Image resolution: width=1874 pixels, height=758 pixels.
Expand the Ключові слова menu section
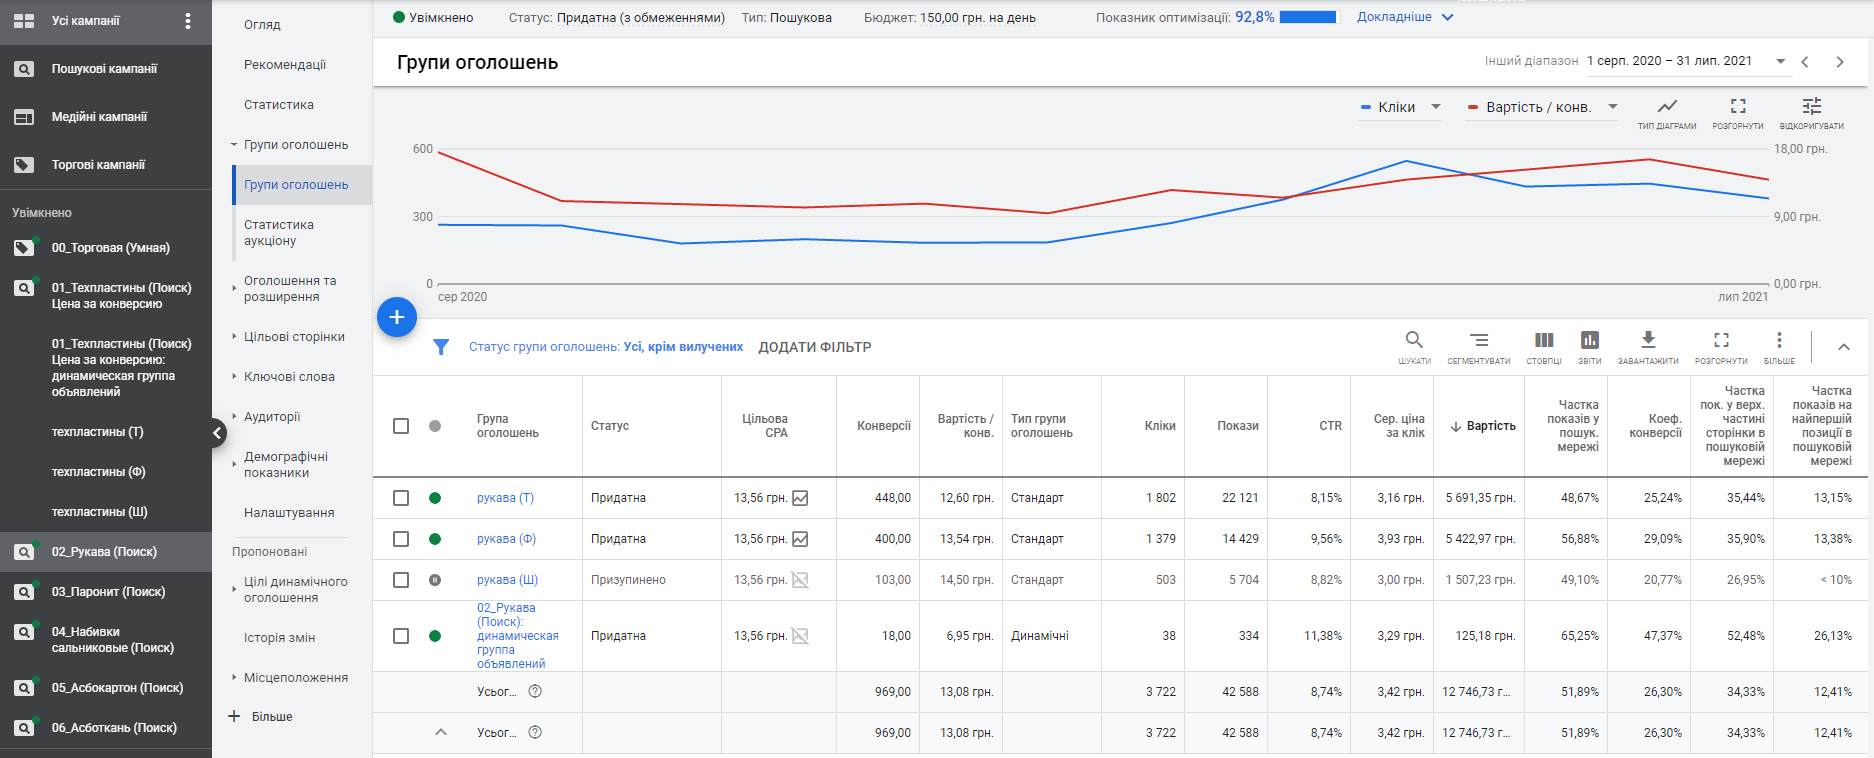coord(289,377)
